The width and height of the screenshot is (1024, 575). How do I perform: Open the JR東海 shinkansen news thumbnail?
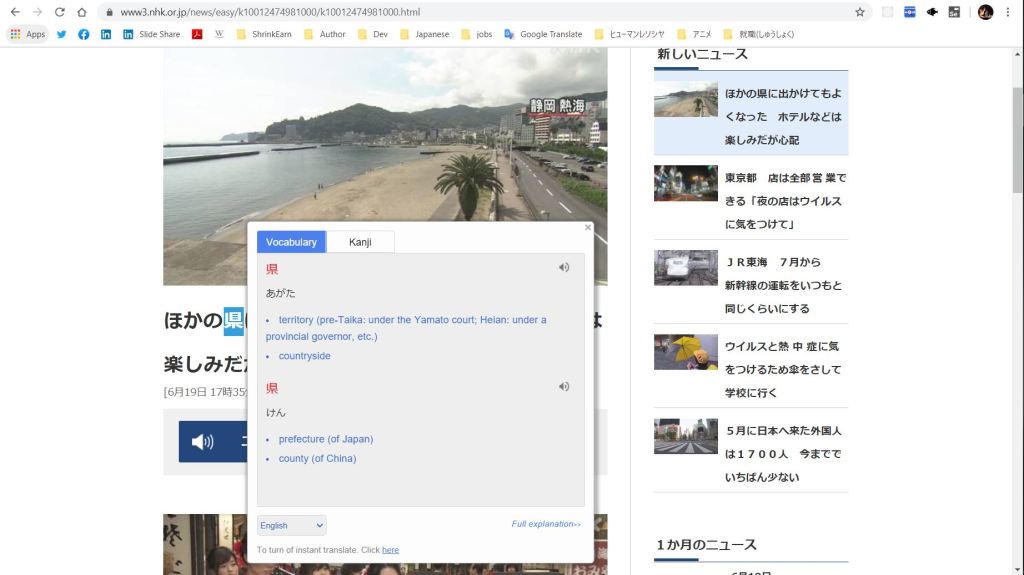pyautogui.click(x=685, y=268)
